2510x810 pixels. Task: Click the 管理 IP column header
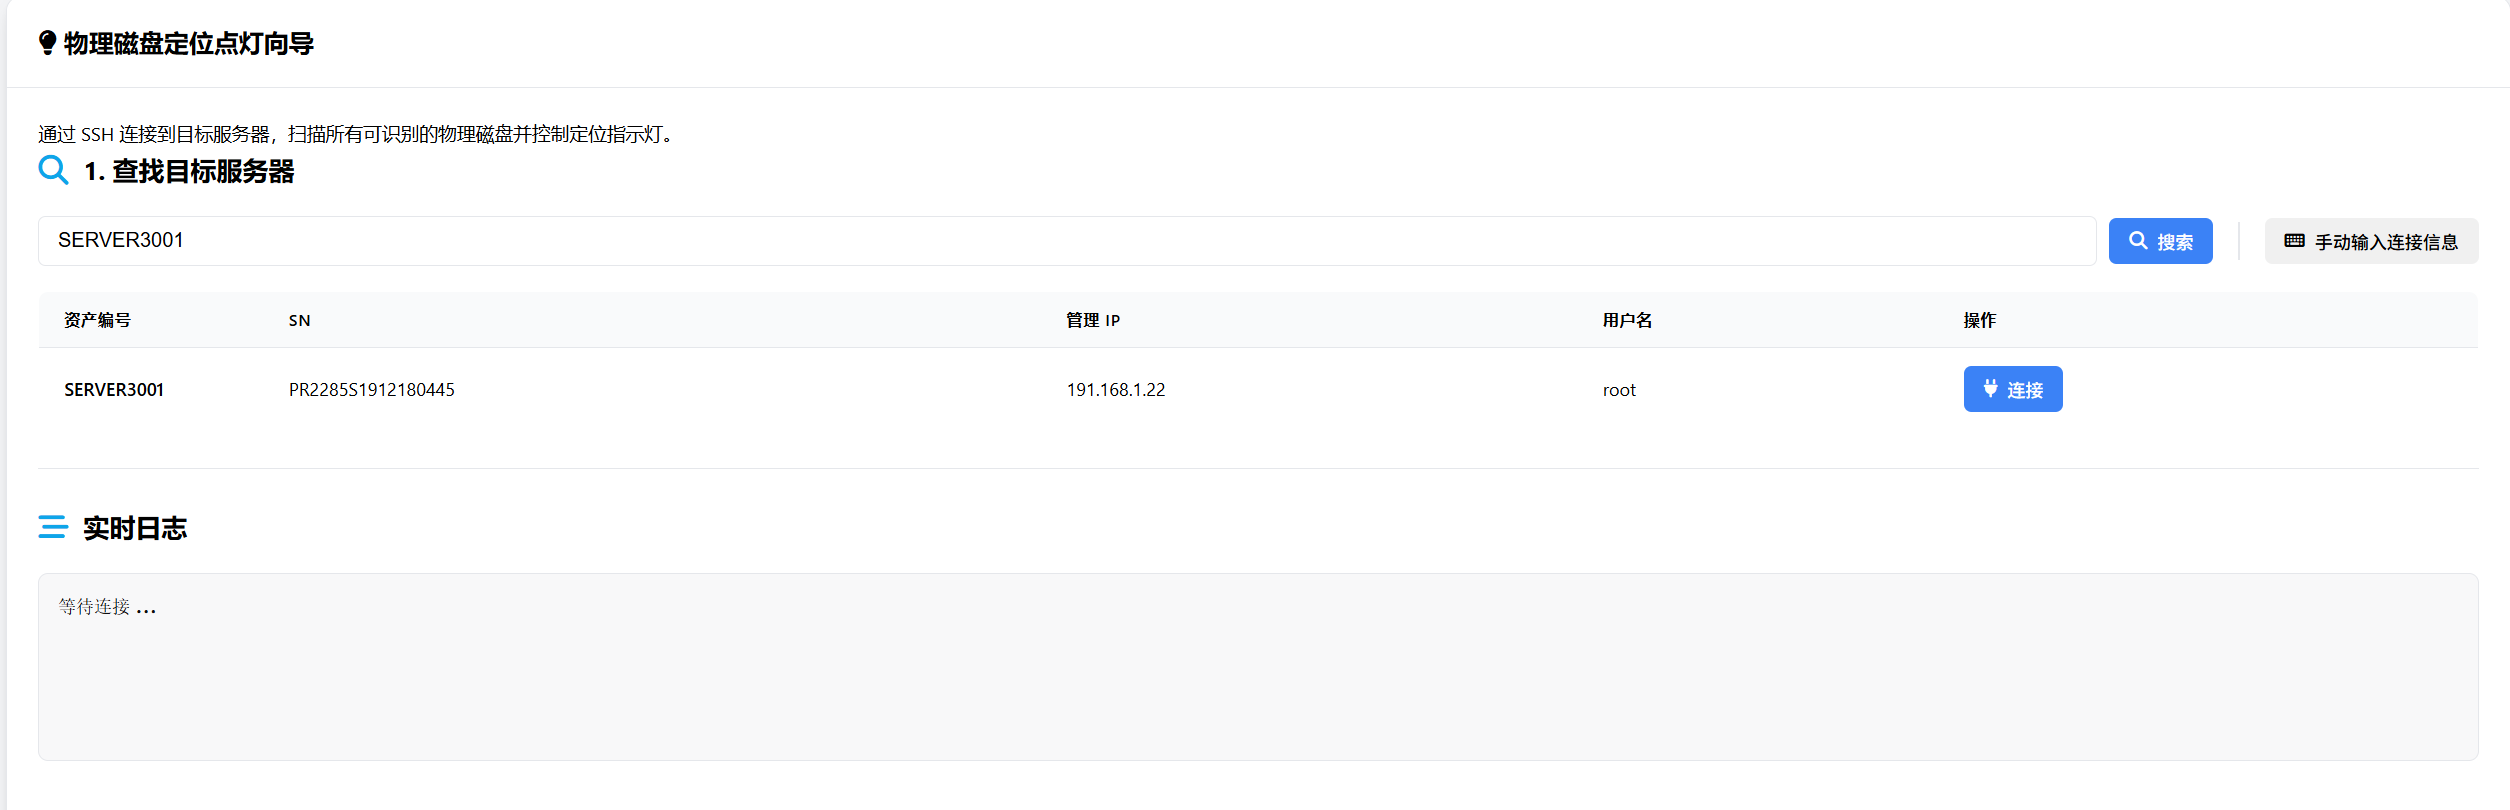point(1093,320)
